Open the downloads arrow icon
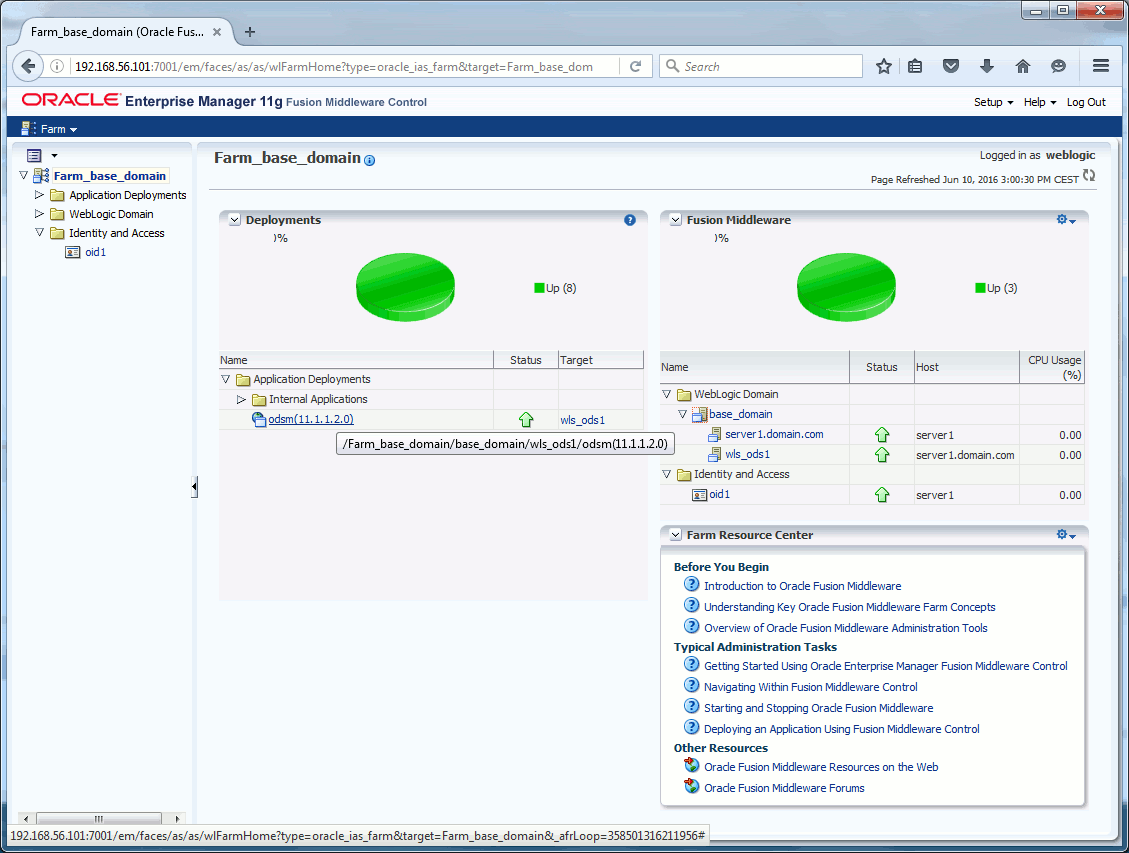1129x853 pixels. [x=986, y=66]
